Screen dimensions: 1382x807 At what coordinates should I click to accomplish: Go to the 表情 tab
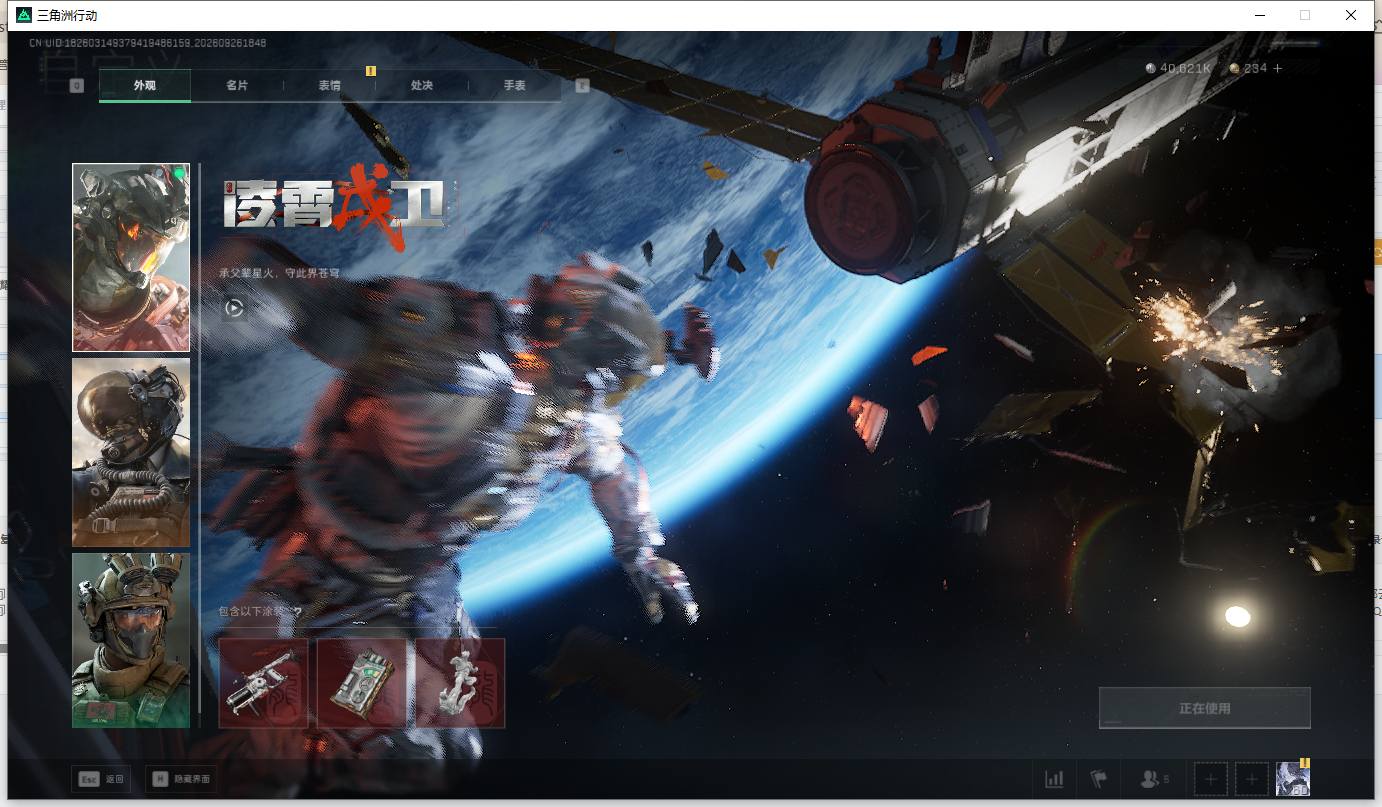[x=329, y=86]
